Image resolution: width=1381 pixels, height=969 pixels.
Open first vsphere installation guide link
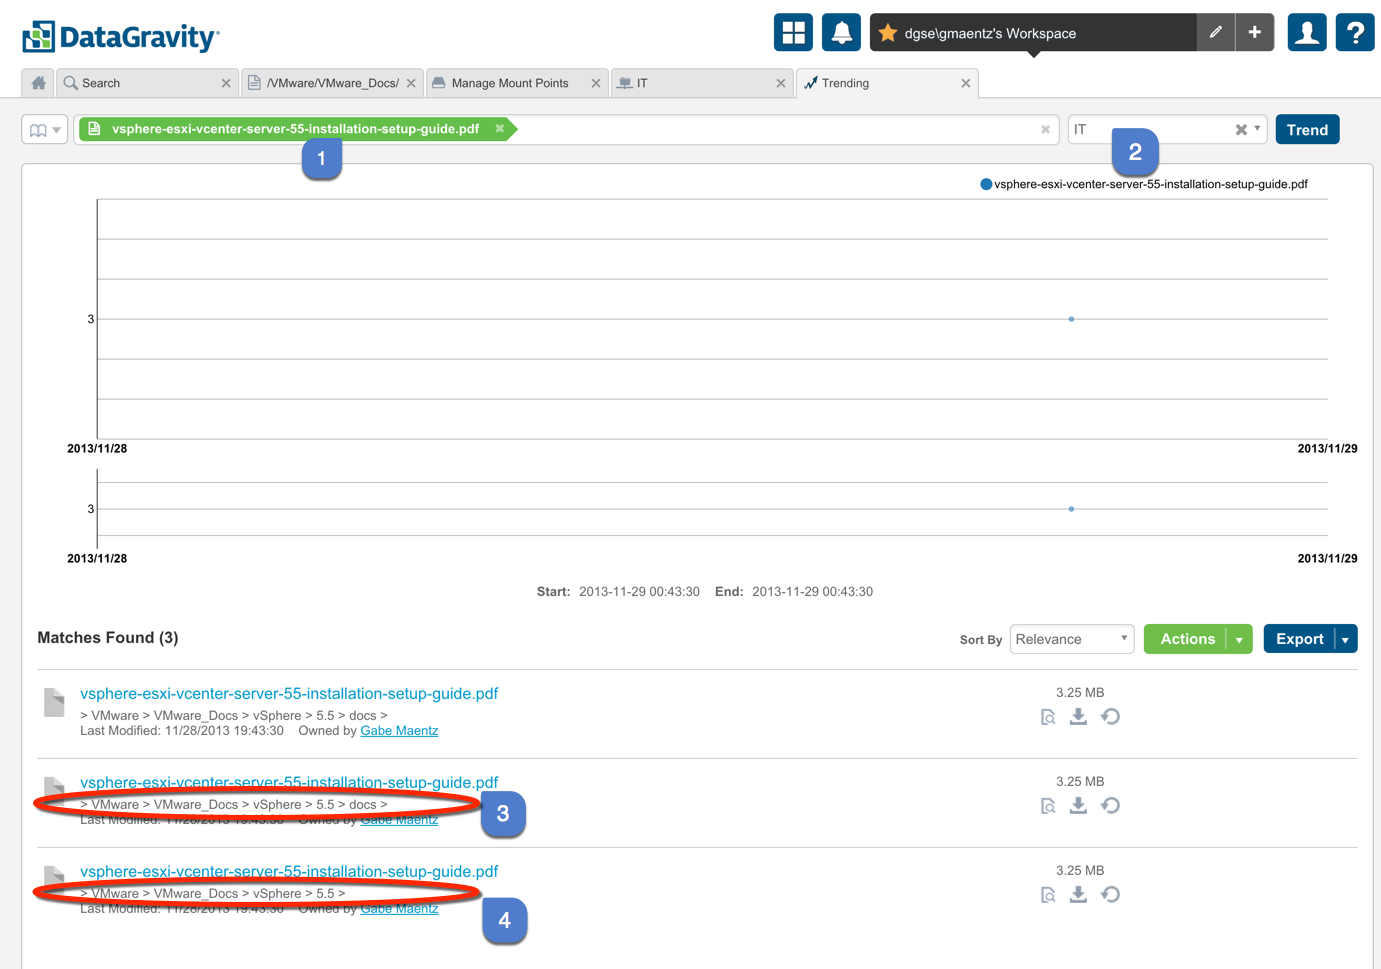coord(289,693)
